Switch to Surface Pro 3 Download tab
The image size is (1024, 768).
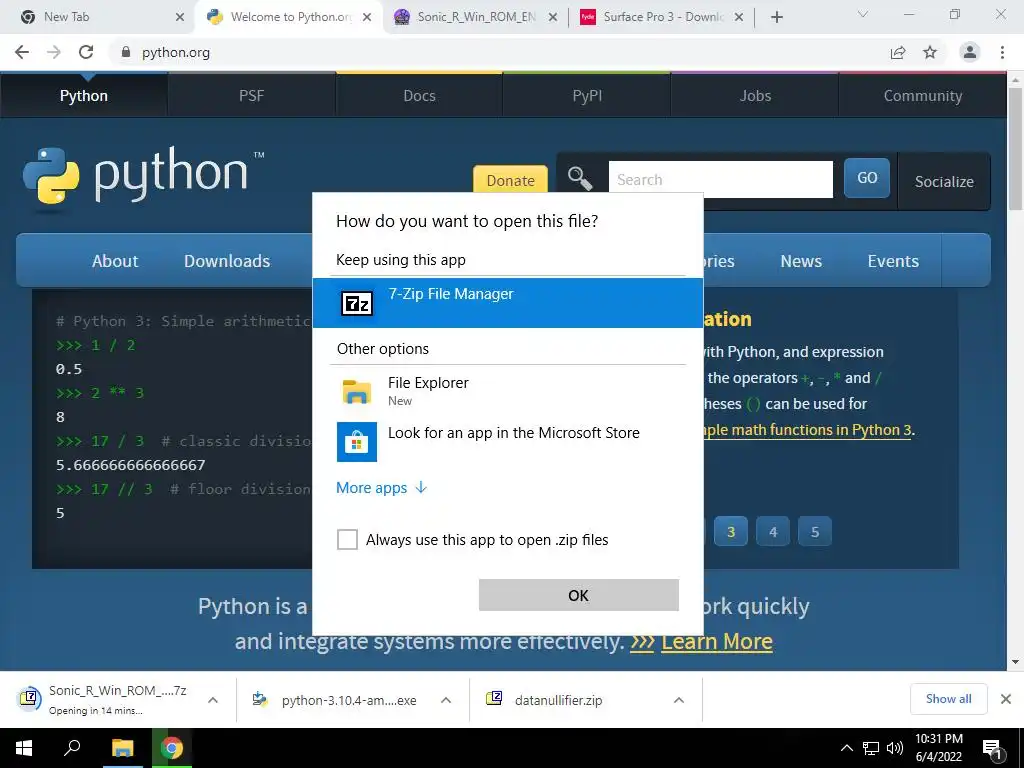click(661, 17)
